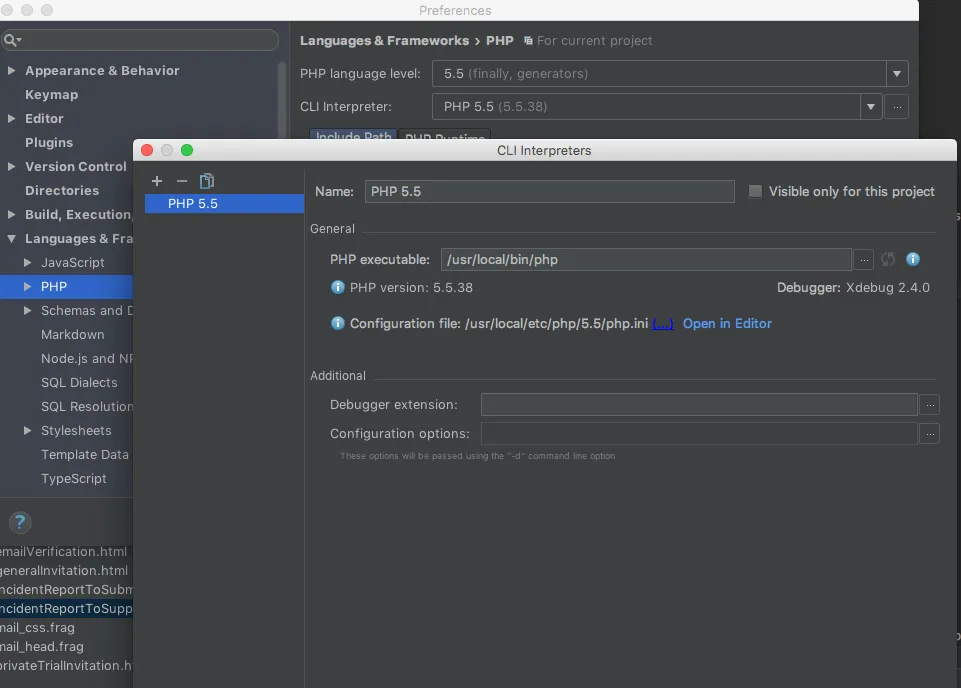The width and height of the screenshot is (961, 688).
Task: Expand the Version Control section
Action: coord(12,166)
